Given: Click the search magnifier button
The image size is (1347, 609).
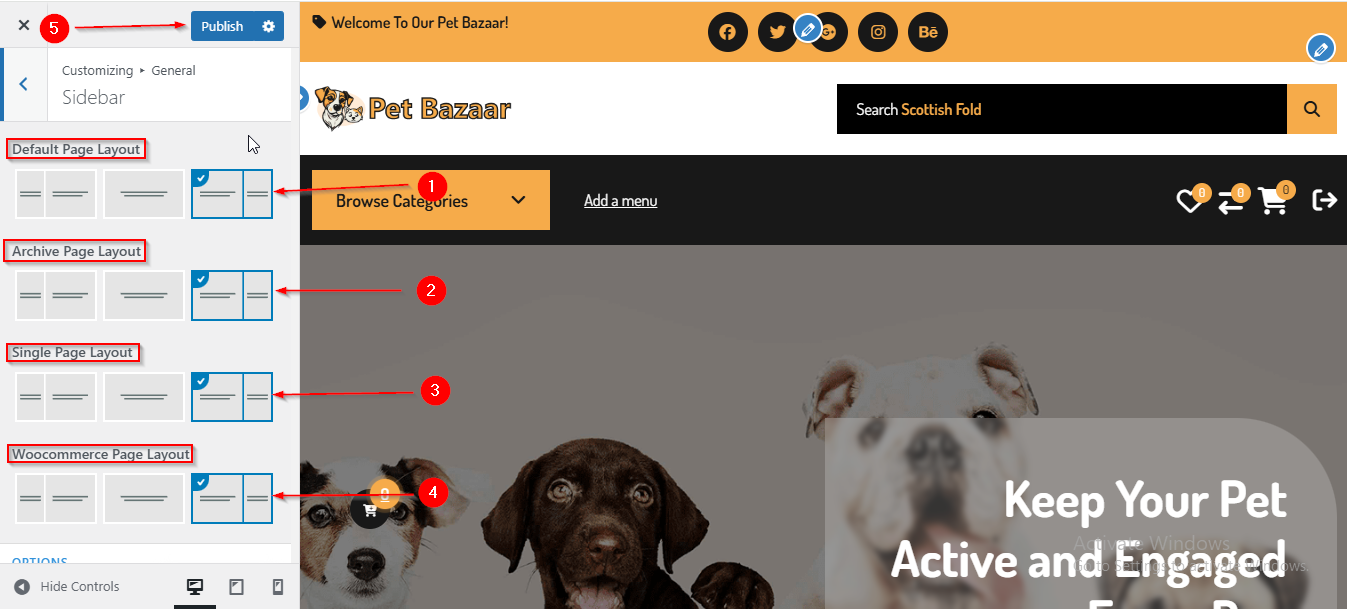Looking at the screenshot, I should coord(1312,109).
